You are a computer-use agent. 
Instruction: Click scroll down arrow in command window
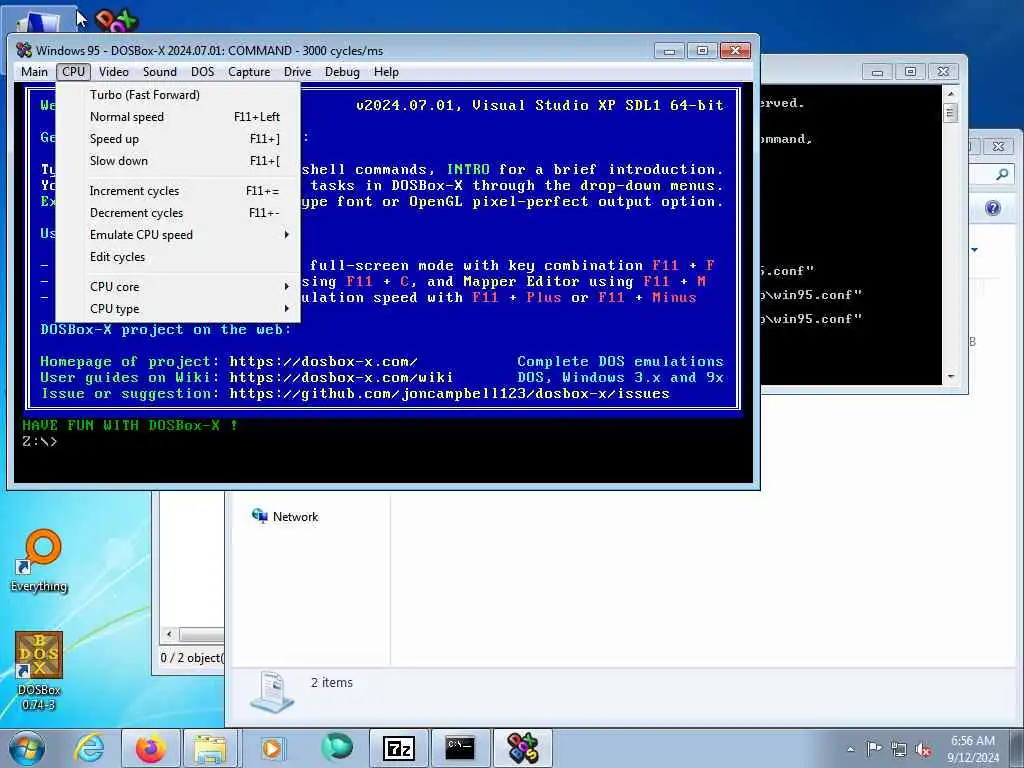[x=951, y=377]
